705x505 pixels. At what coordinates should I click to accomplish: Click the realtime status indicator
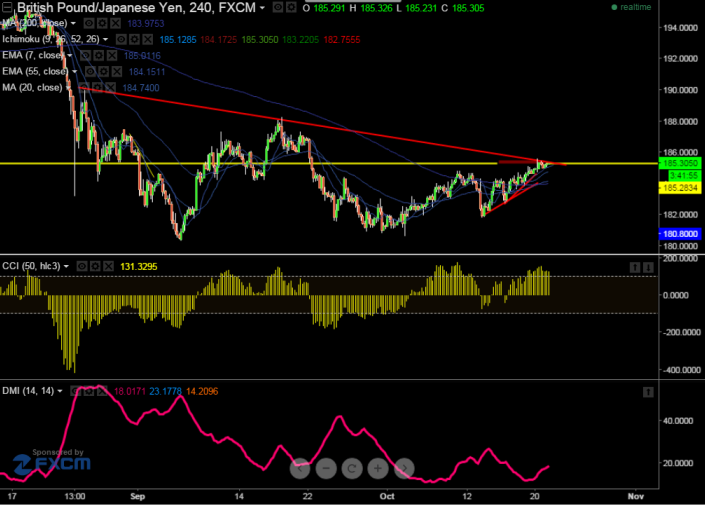tap(631, 7)
